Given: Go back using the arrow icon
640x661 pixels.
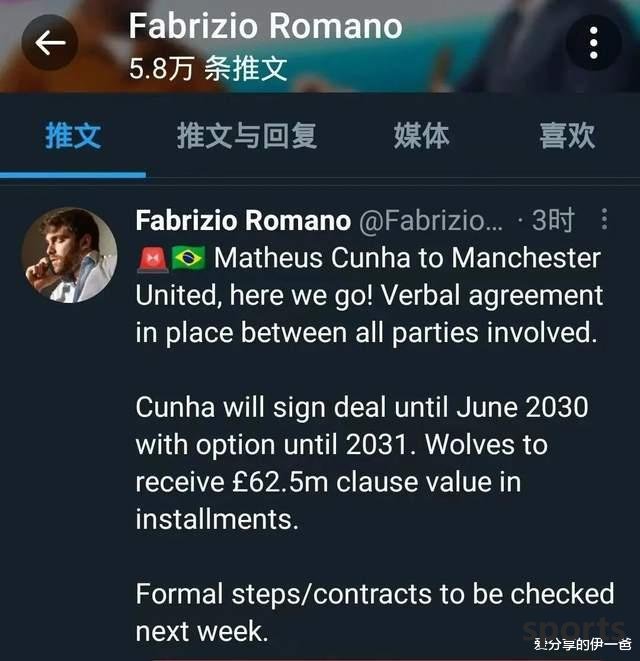Looking at the screenshot, I should click(50, 43).
